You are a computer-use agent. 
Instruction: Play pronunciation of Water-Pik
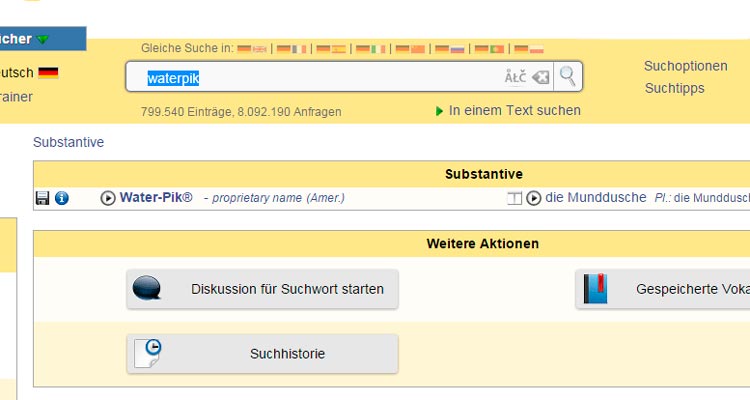(x=108, y=198)
